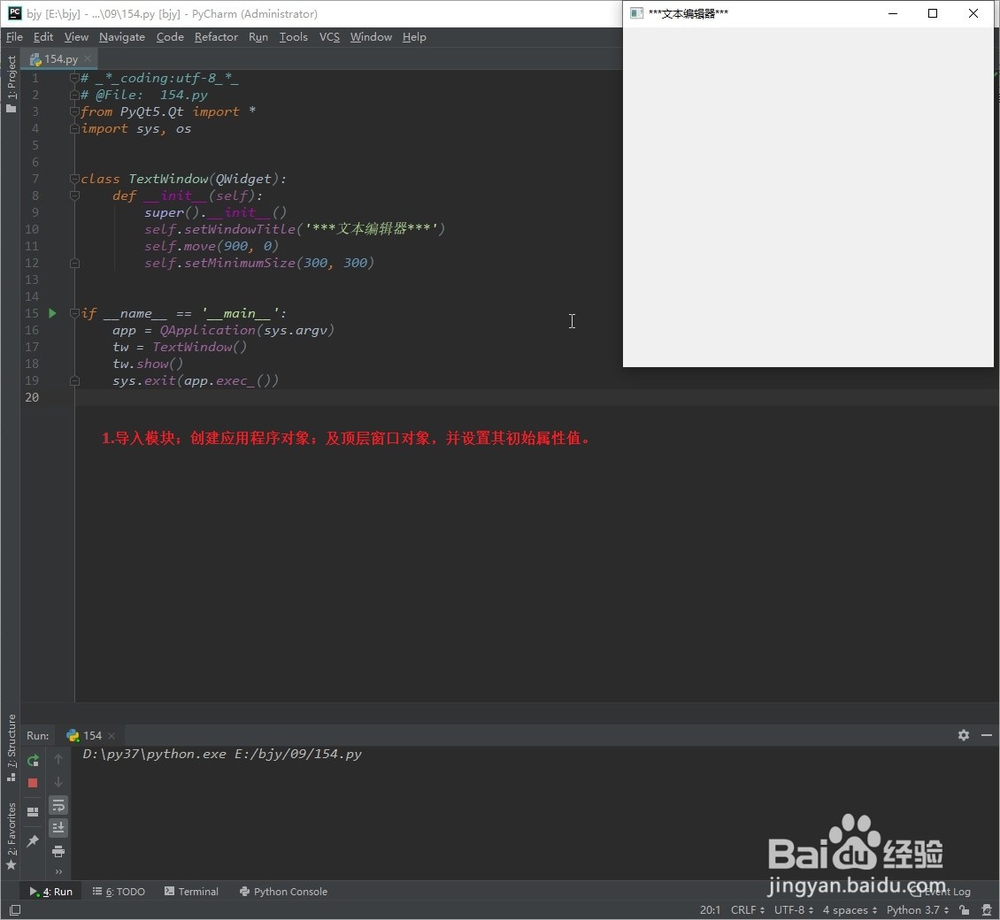1000x920 pixels.
Task: Open the Navigate menu
Action: pyautogui.click(x=122, y=37)
